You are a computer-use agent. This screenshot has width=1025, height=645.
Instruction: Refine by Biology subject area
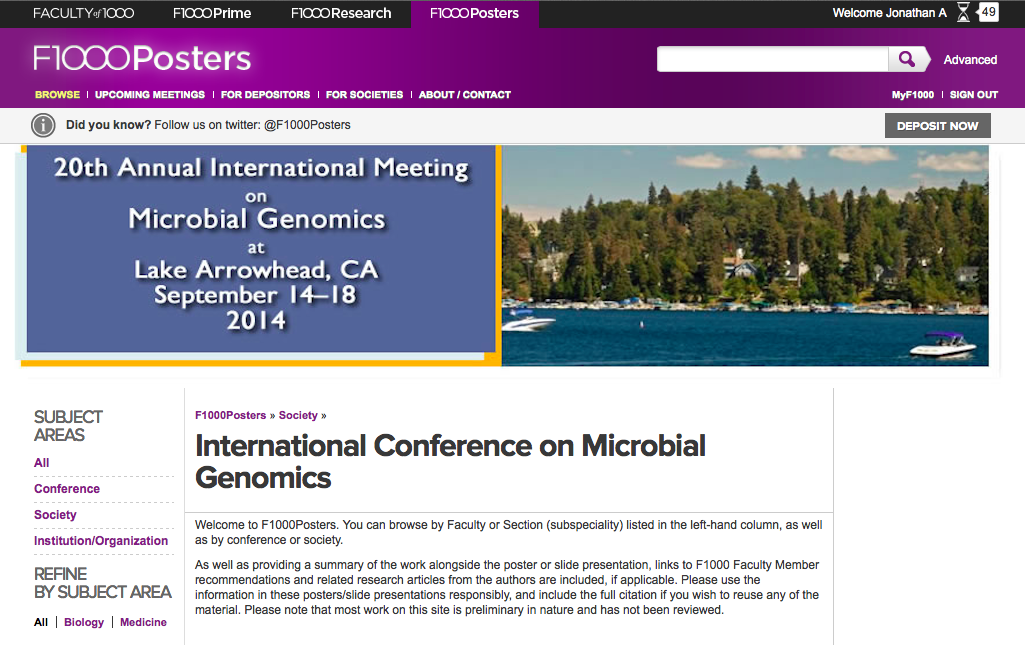click(x=84, y=622)
